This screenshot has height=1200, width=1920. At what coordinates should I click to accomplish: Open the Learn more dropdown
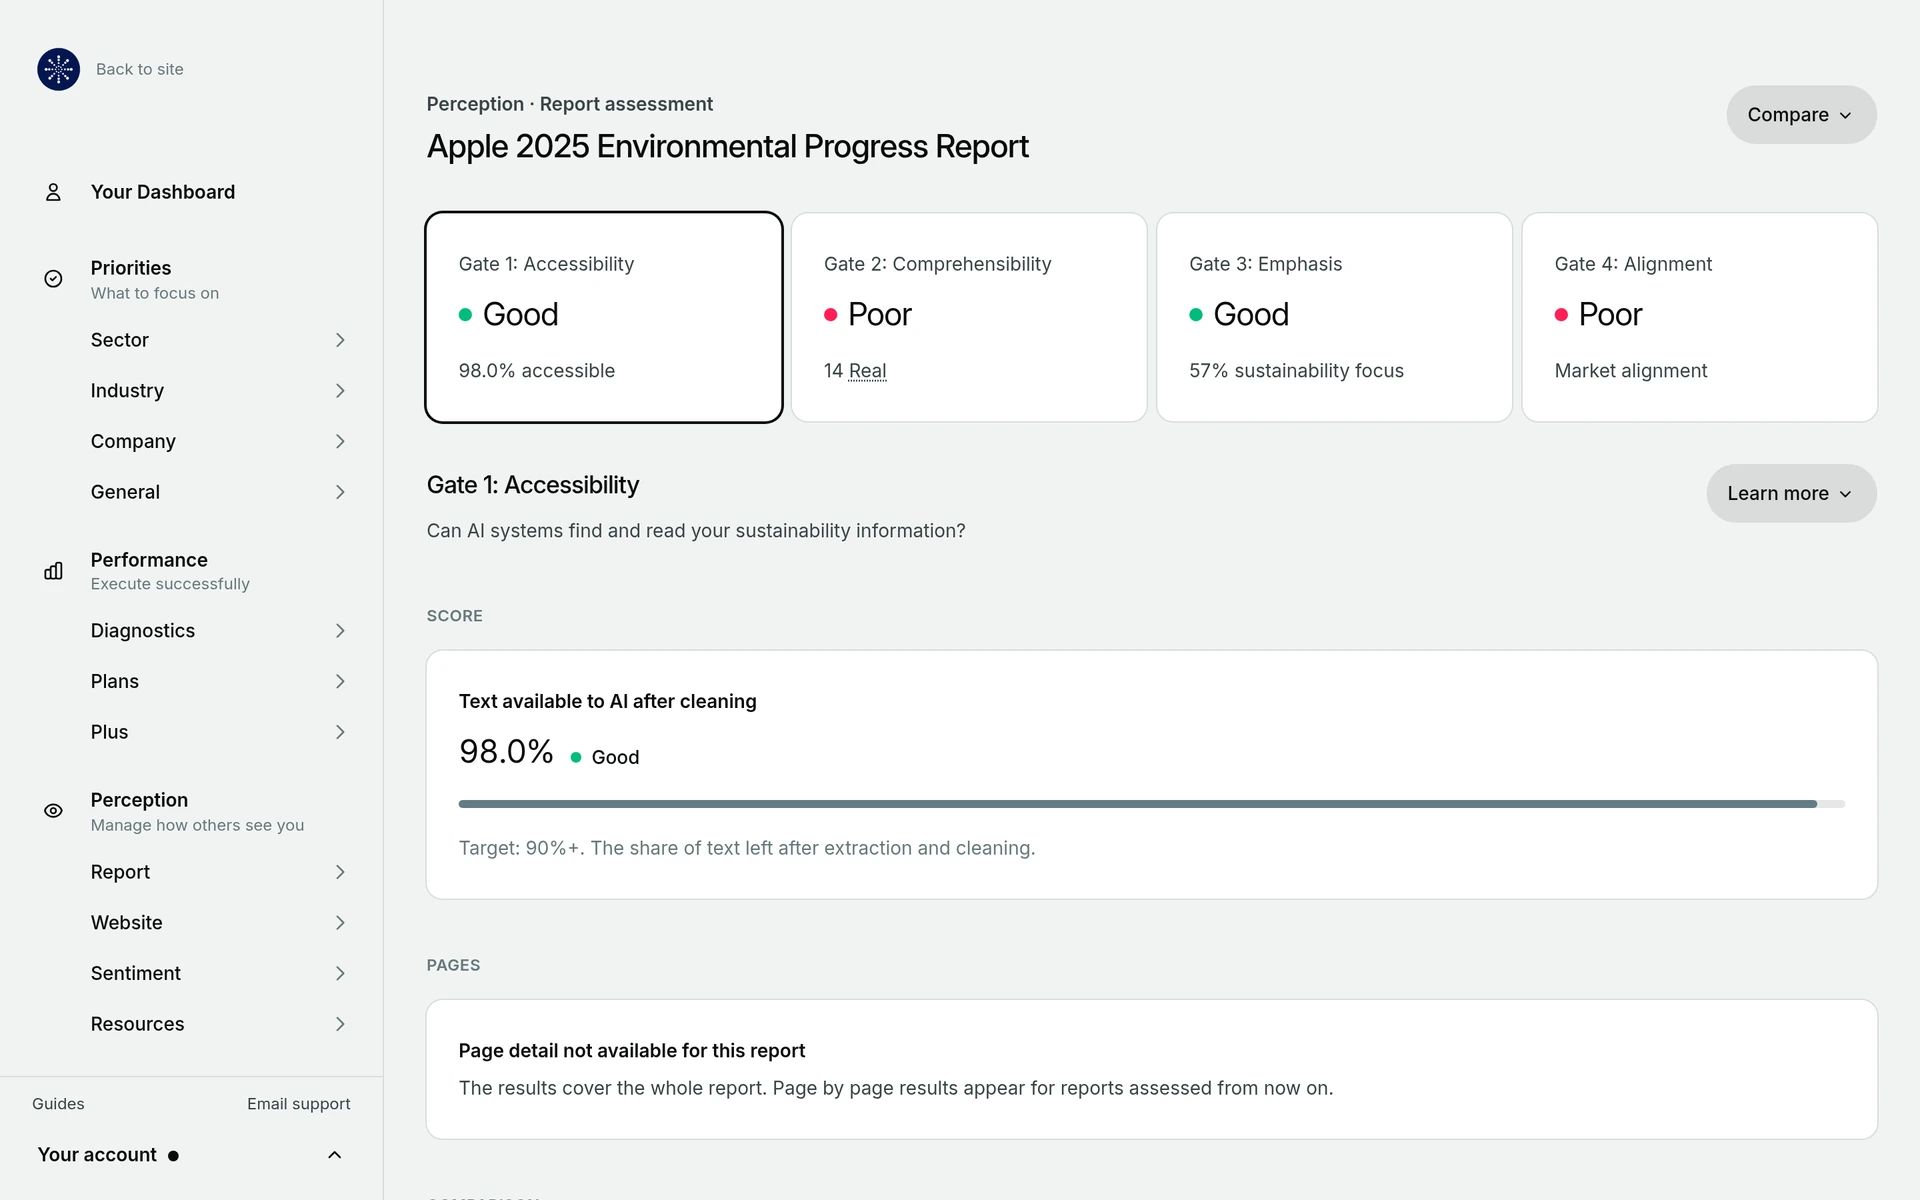click(x=1791, y=493)
